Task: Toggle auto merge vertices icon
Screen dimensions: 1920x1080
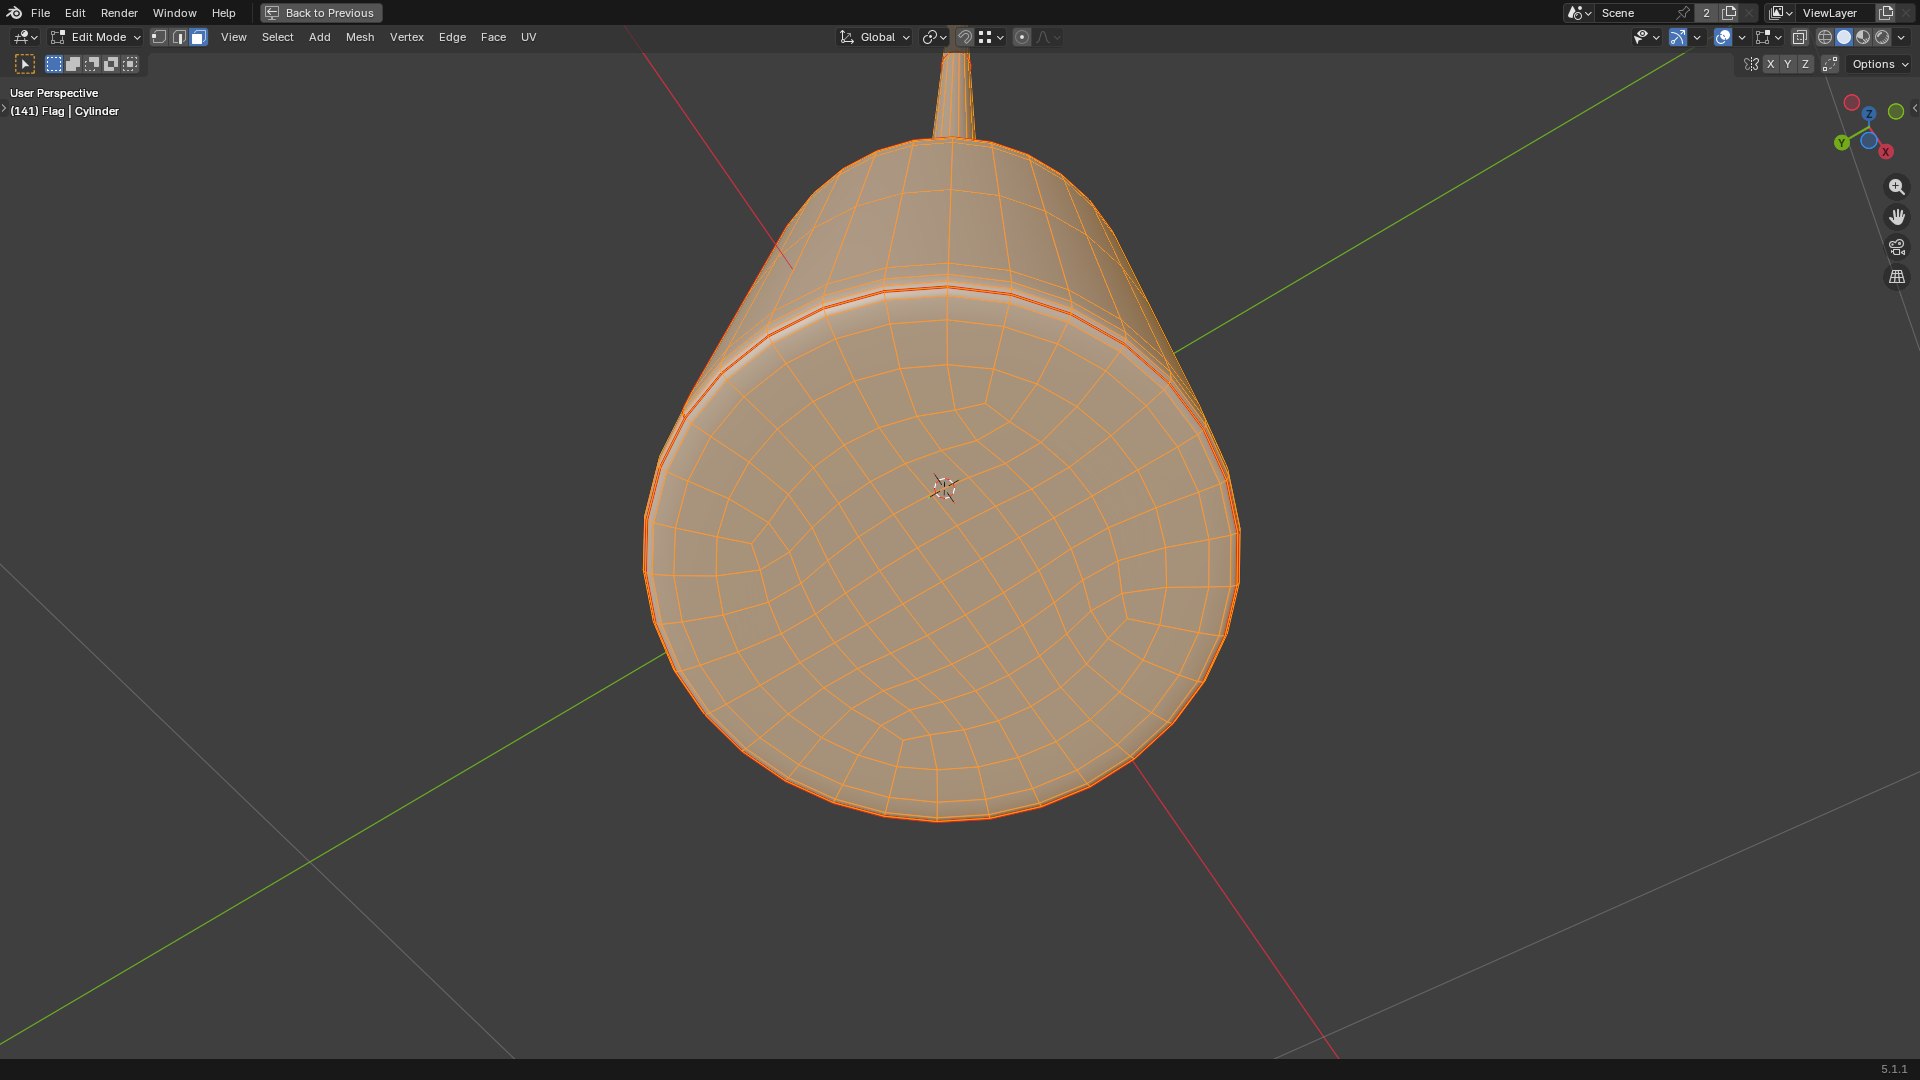Action: click(x=1830, y=64)
